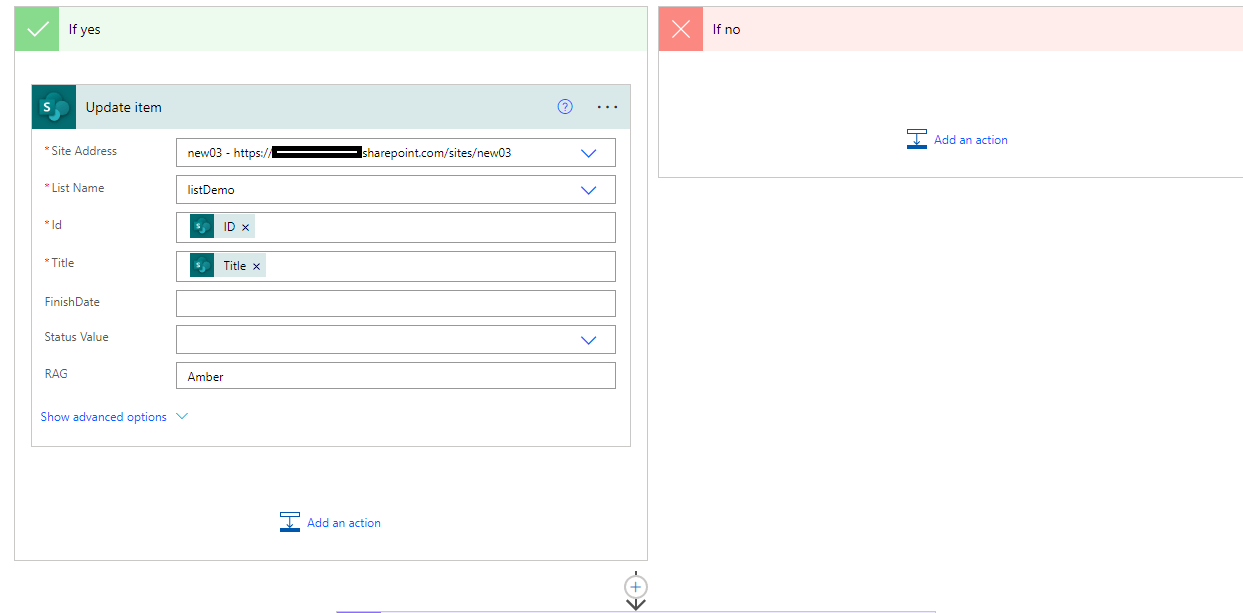The height and width of the screenshot is (613, 1243).
Task: Click Show advanced options link
Action: (104, 417)
